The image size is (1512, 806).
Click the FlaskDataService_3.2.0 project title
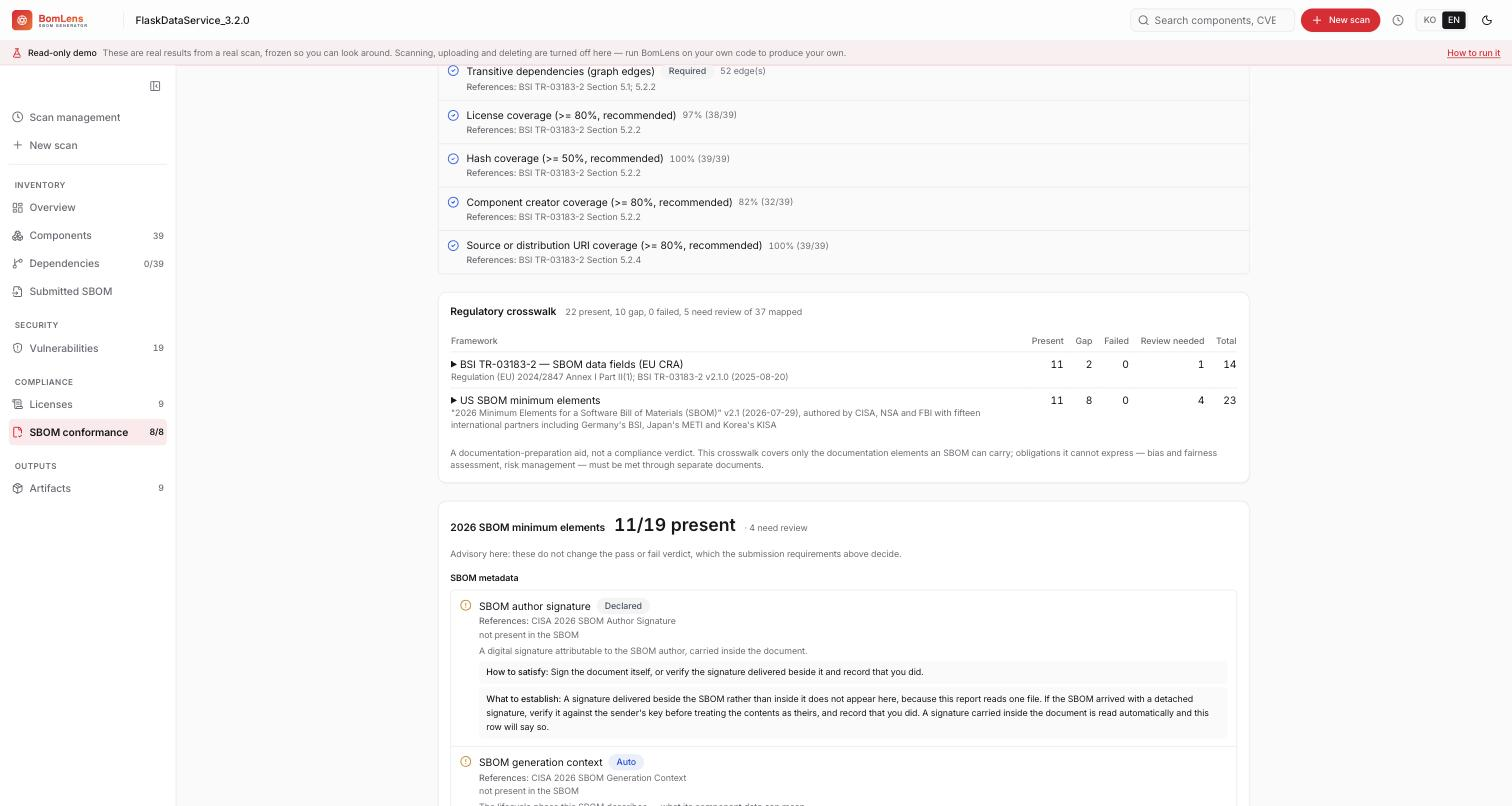coord(192,20)
